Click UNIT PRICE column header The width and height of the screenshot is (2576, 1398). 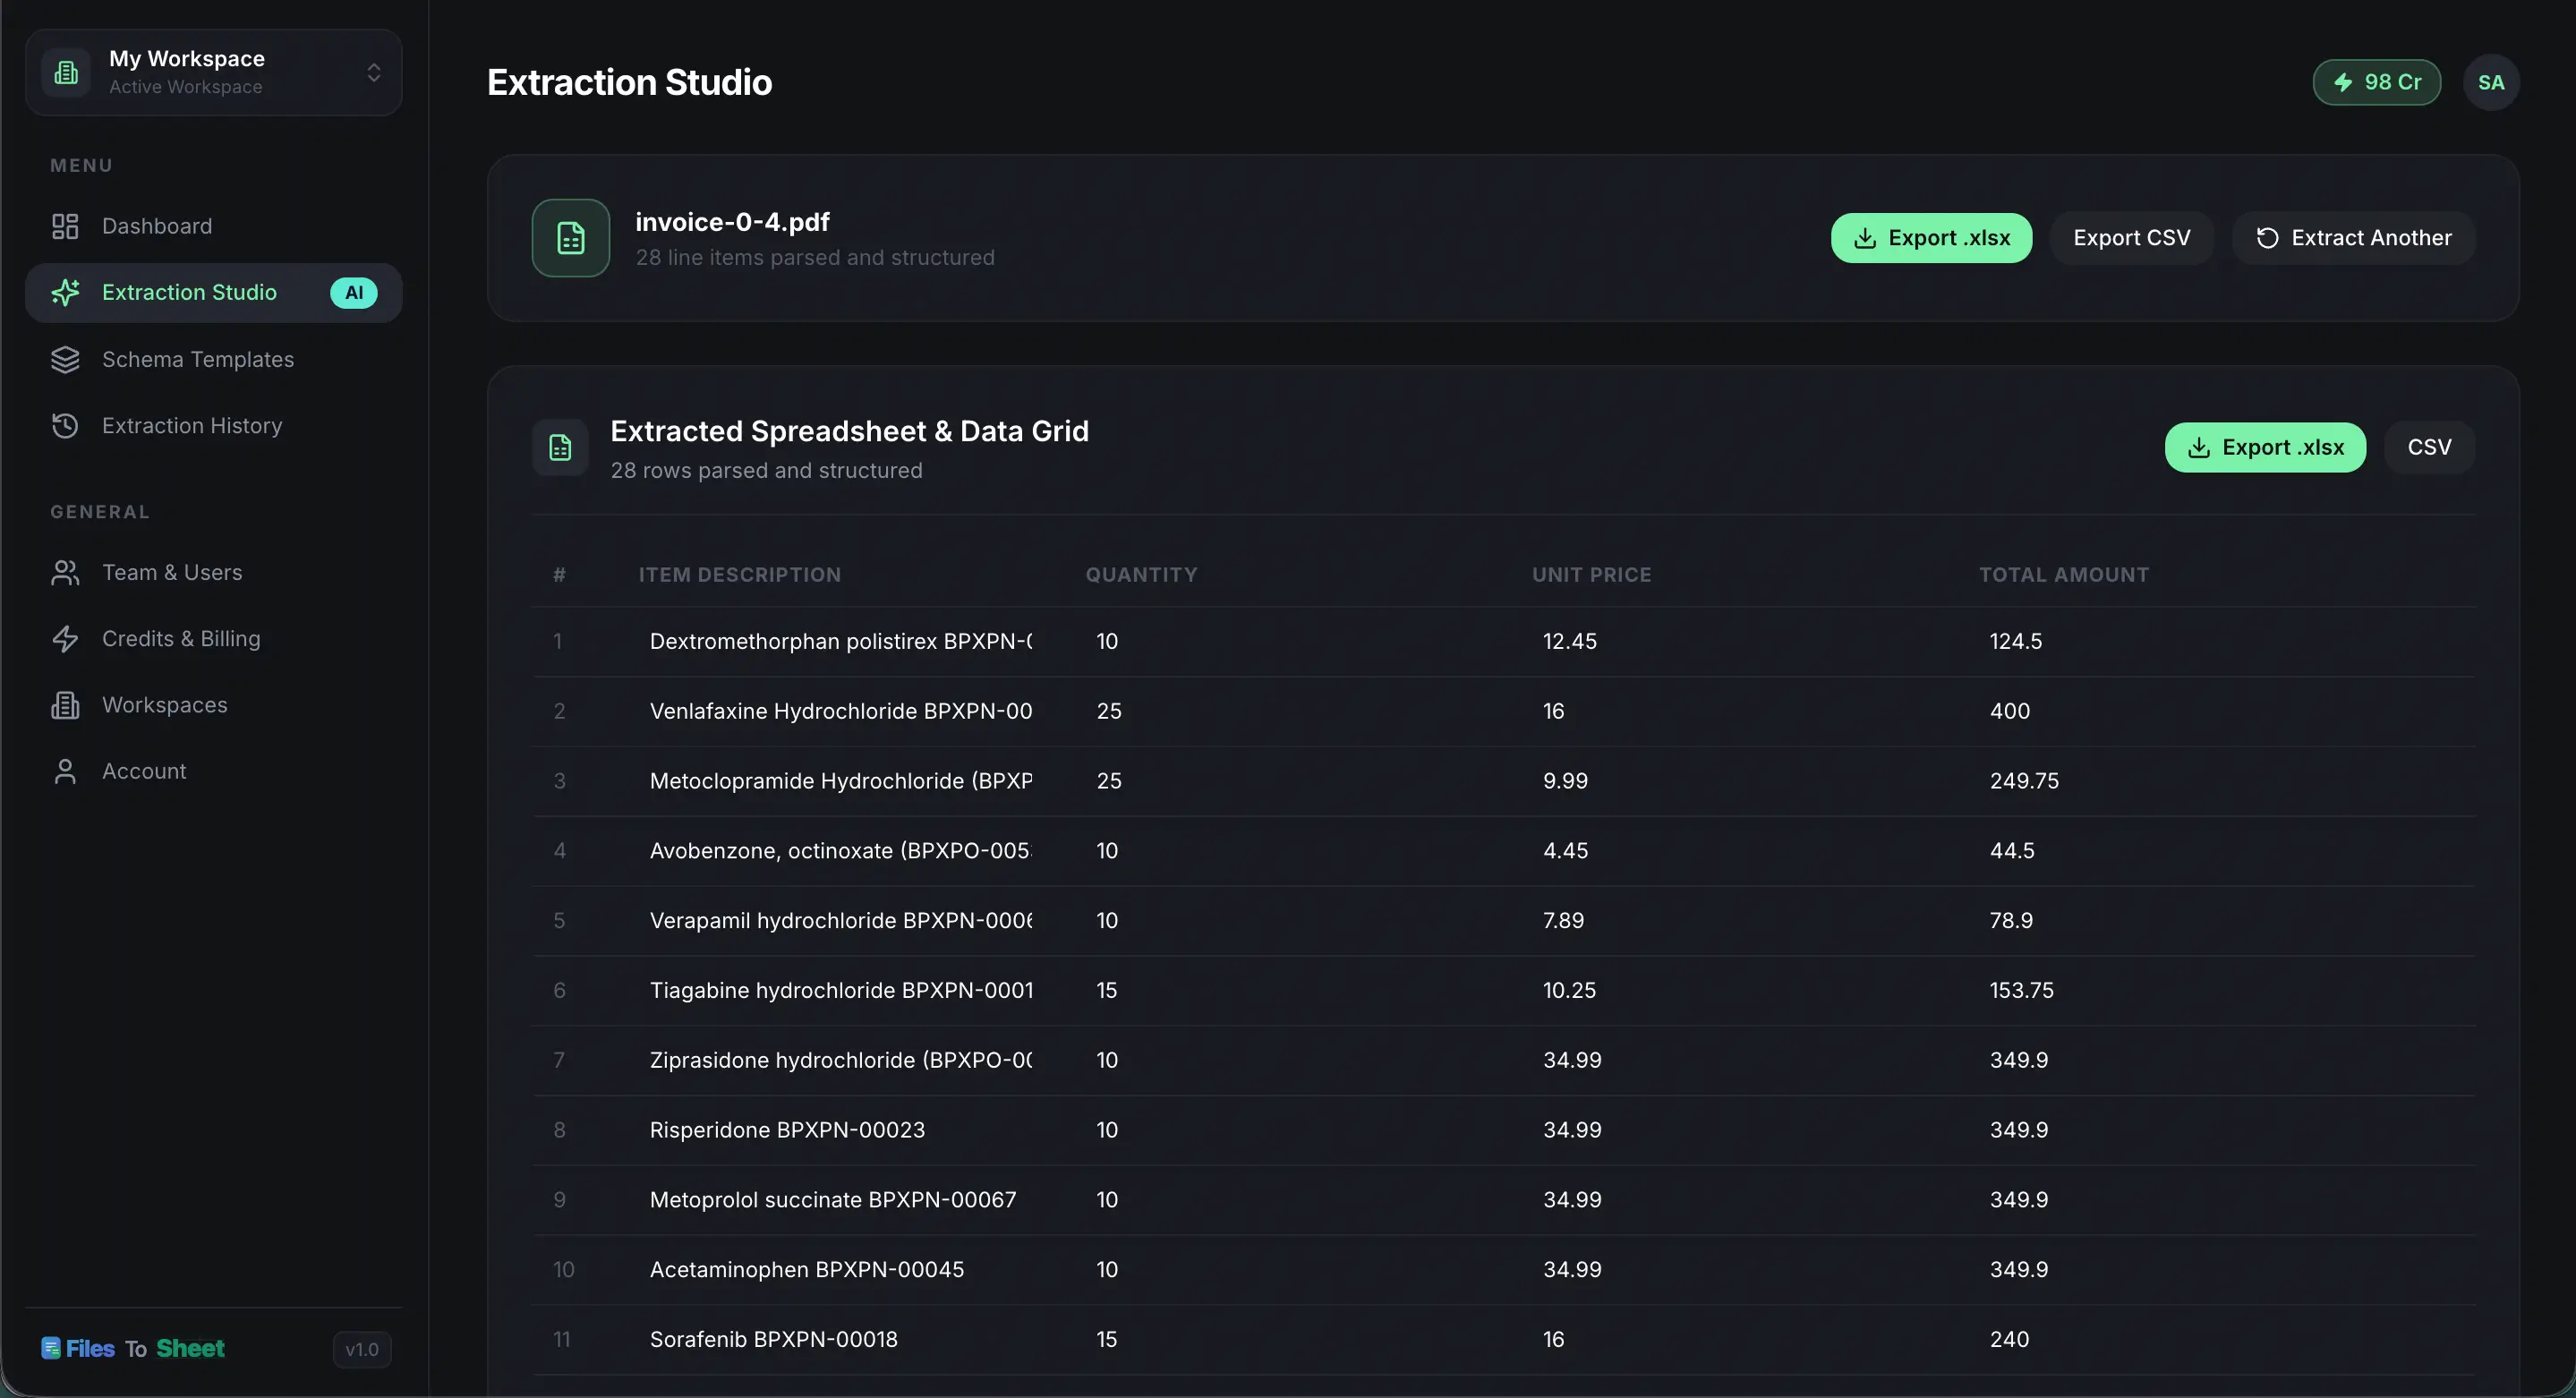(1591, 575)
